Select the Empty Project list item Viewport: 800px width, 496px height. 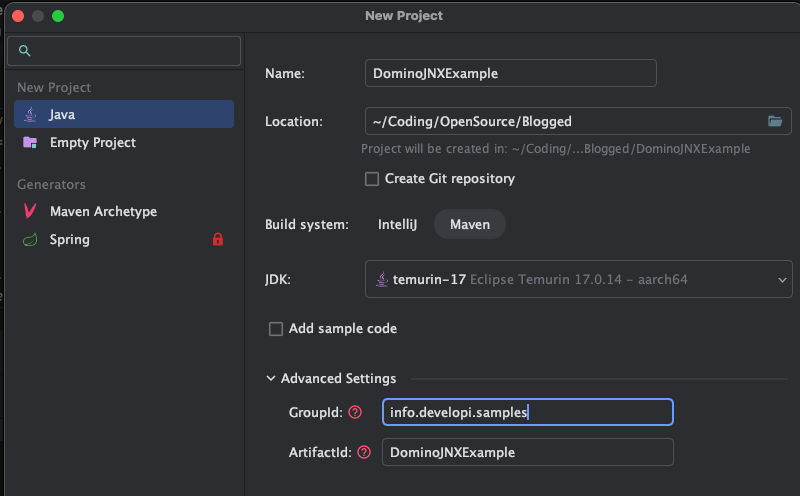click(92, 142)
